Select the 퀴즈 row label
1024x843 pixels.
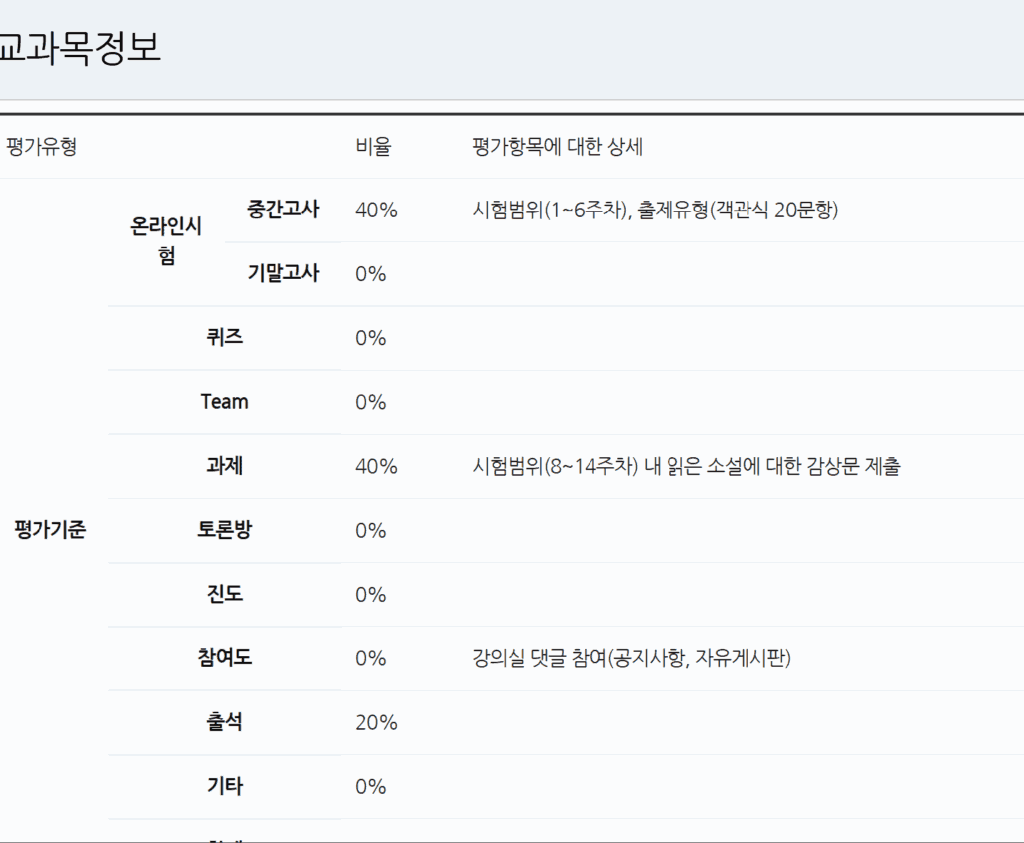point(224,338)
